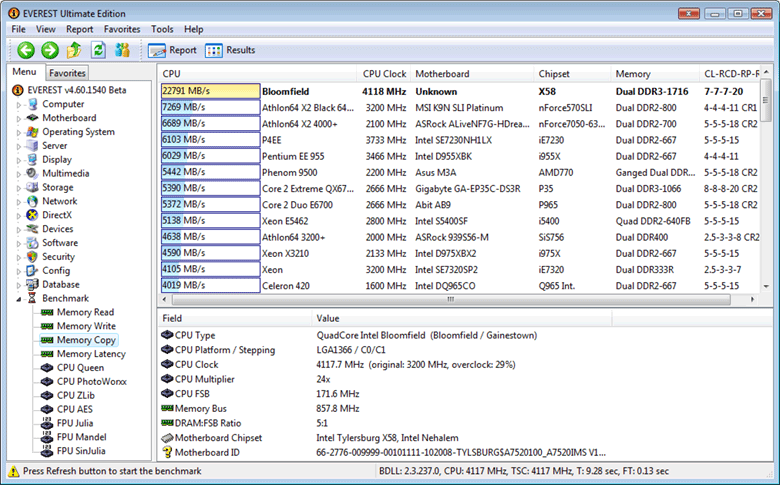Image resolution: width=780 pixels, height=485 pixels.
Task: Select CPU AES benchmark
Action: click(75, 409)
